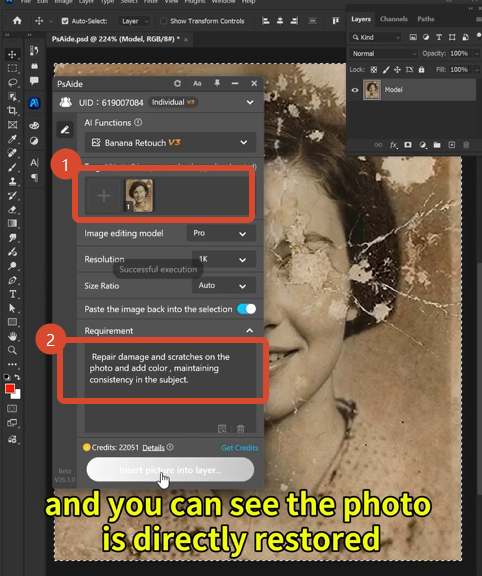Open the Get Credits link

[240, 448]
